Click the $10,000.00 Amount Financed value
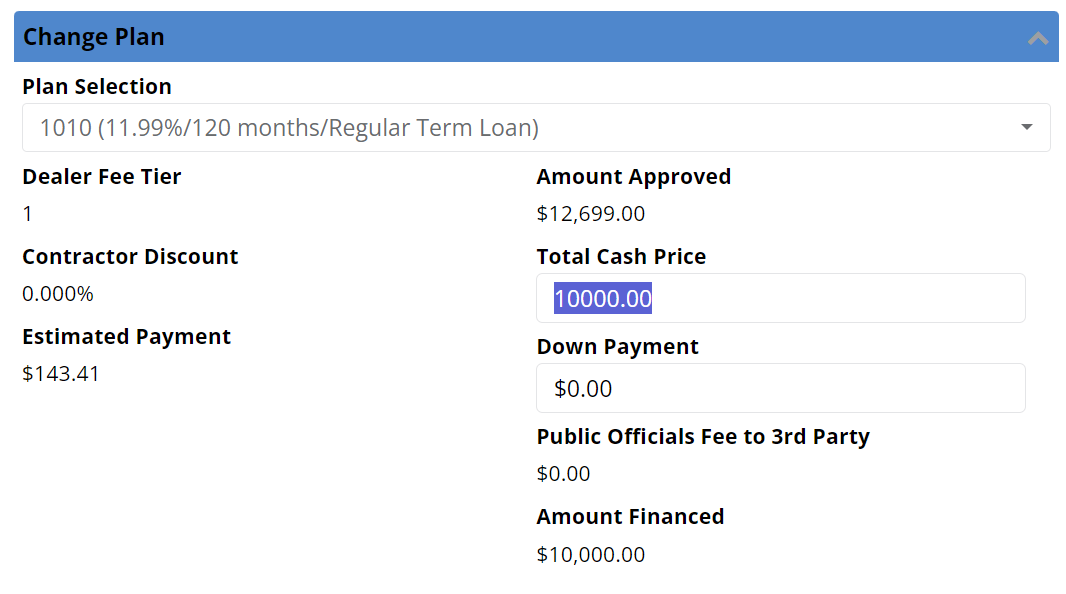1066x594 pixels. tap(591, 554)
